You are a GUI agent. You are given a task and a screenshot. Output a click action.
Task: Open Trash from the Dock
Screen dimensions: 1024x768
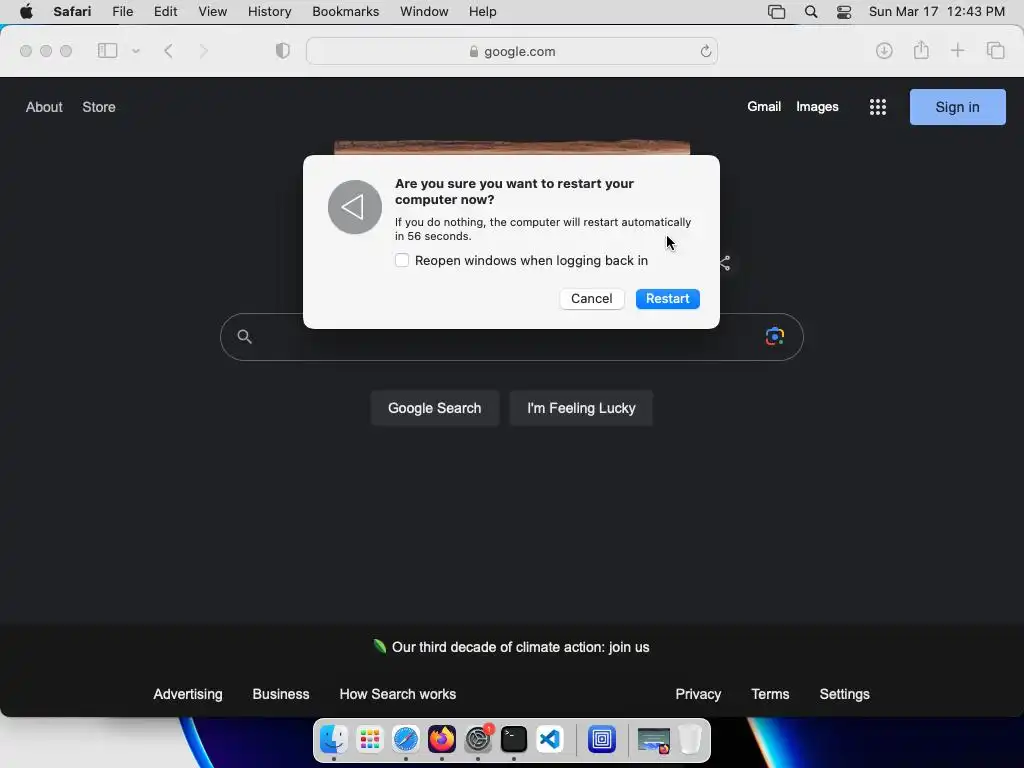coord(690,739)
